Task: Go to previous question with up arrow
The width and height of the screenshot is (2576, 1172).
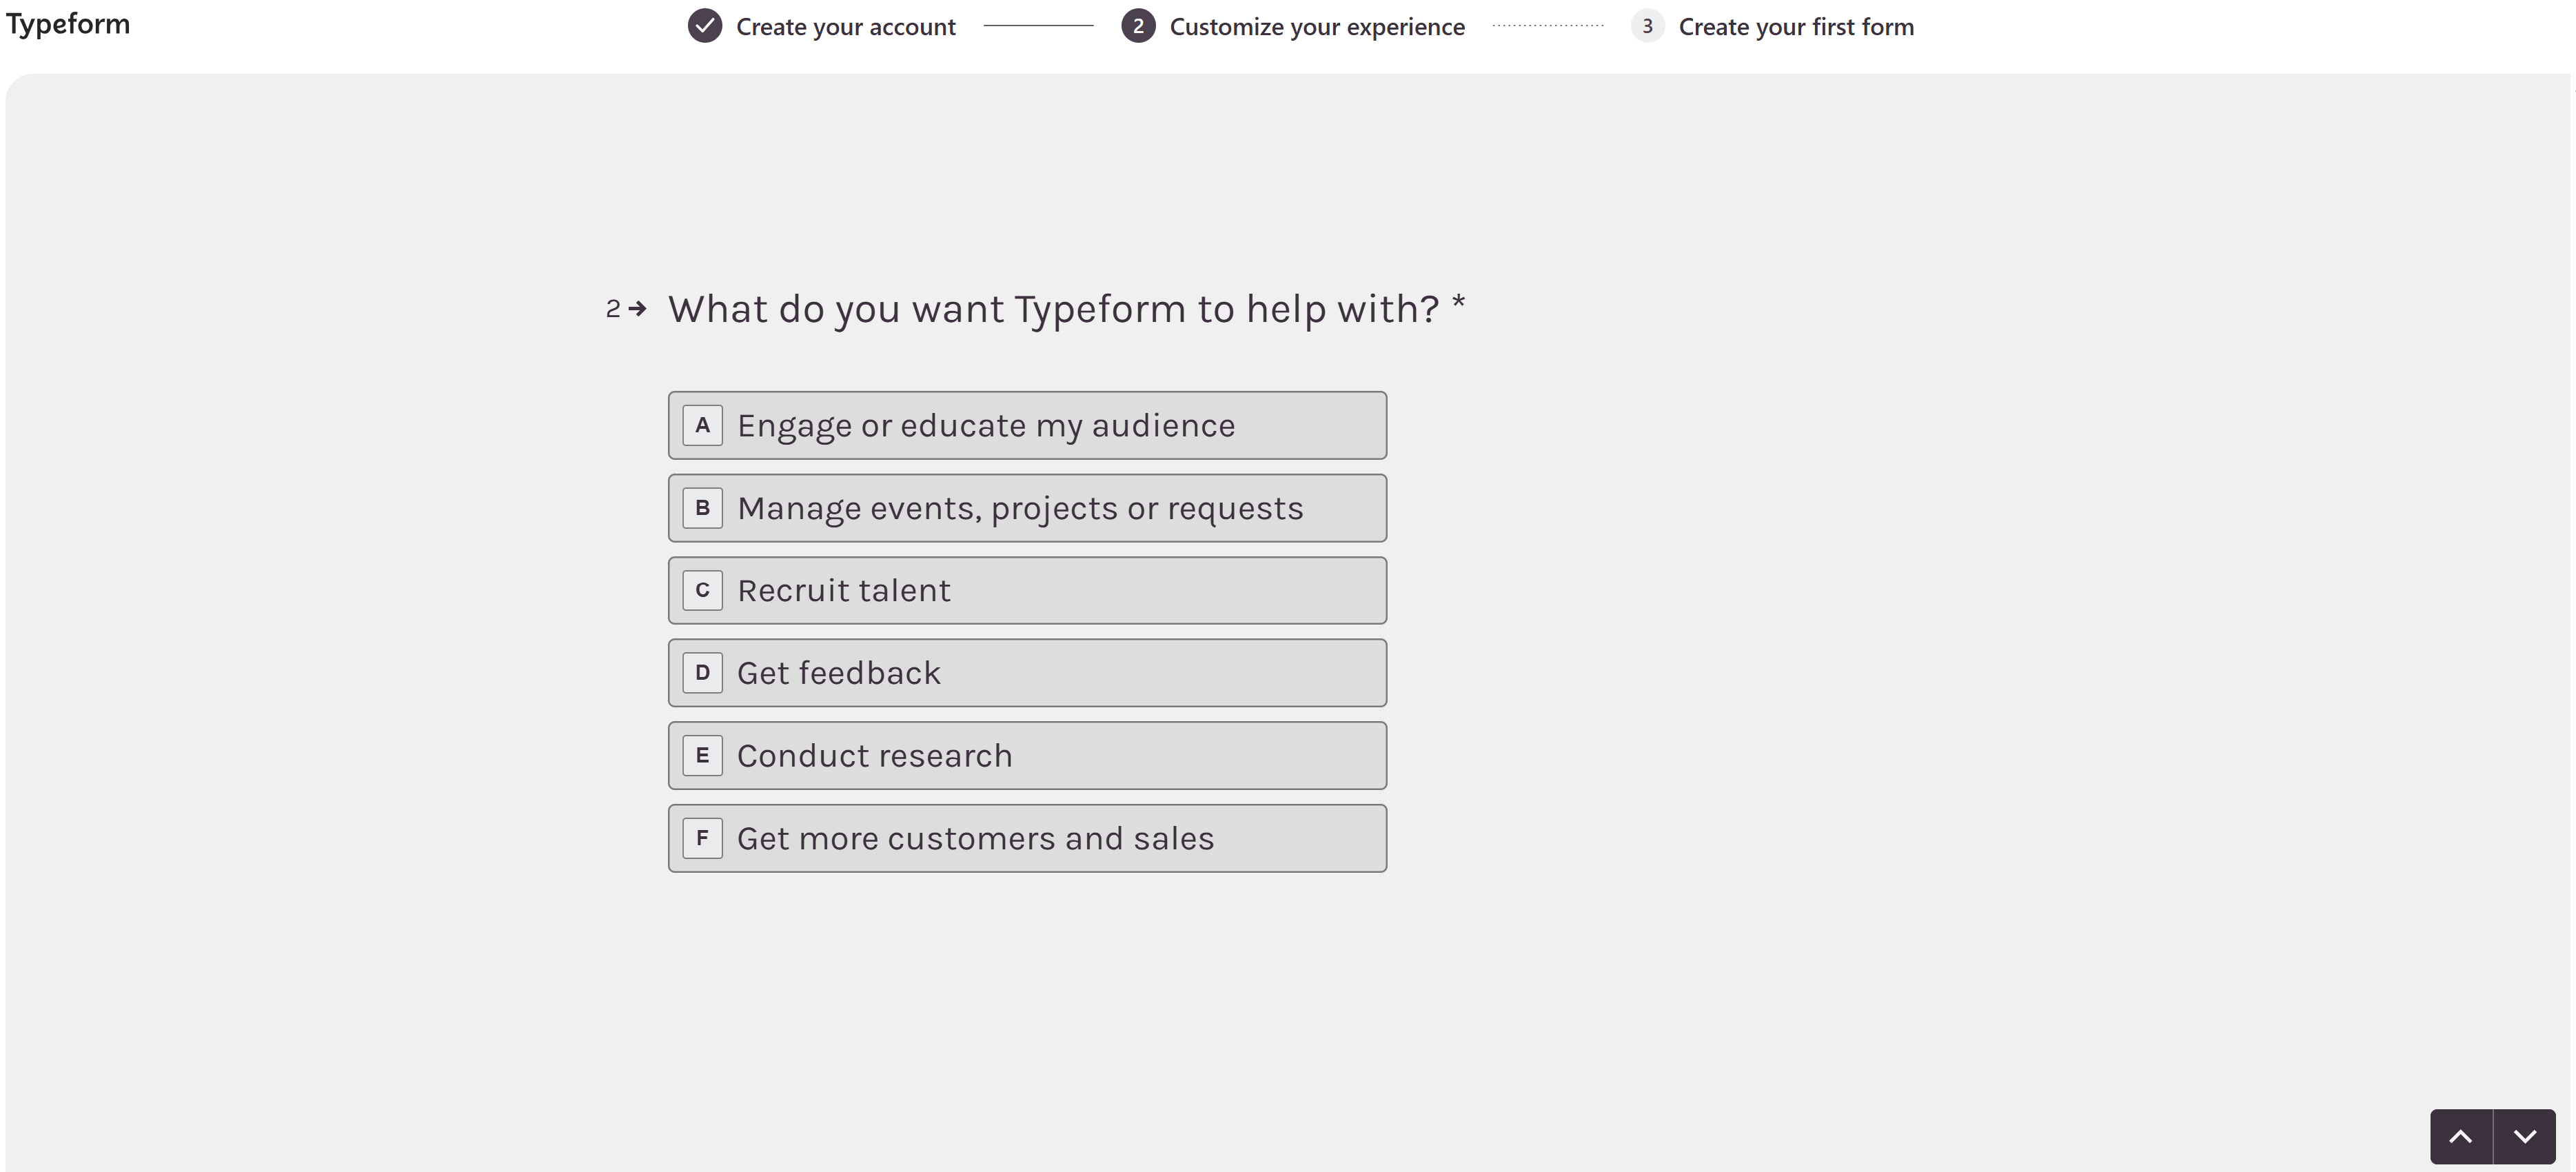Action: 2461,1136
